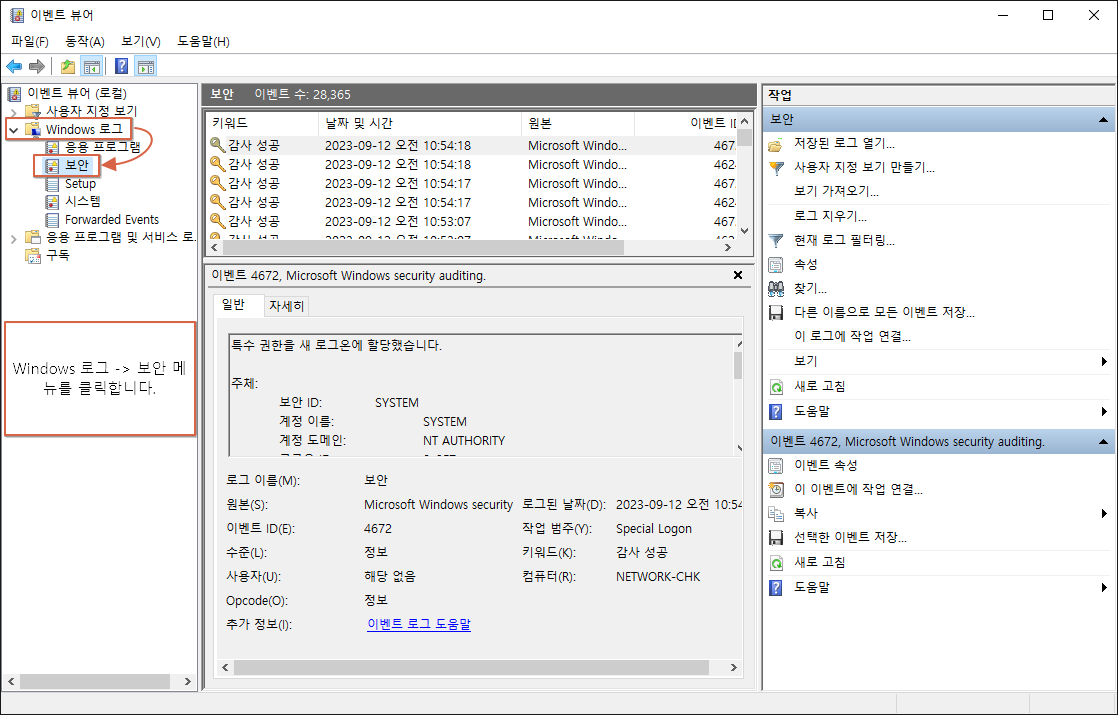This screenshot has width=1118, height=715.
Task: Click 보기 가져오기 action
Action: click(x=836, y=191)
